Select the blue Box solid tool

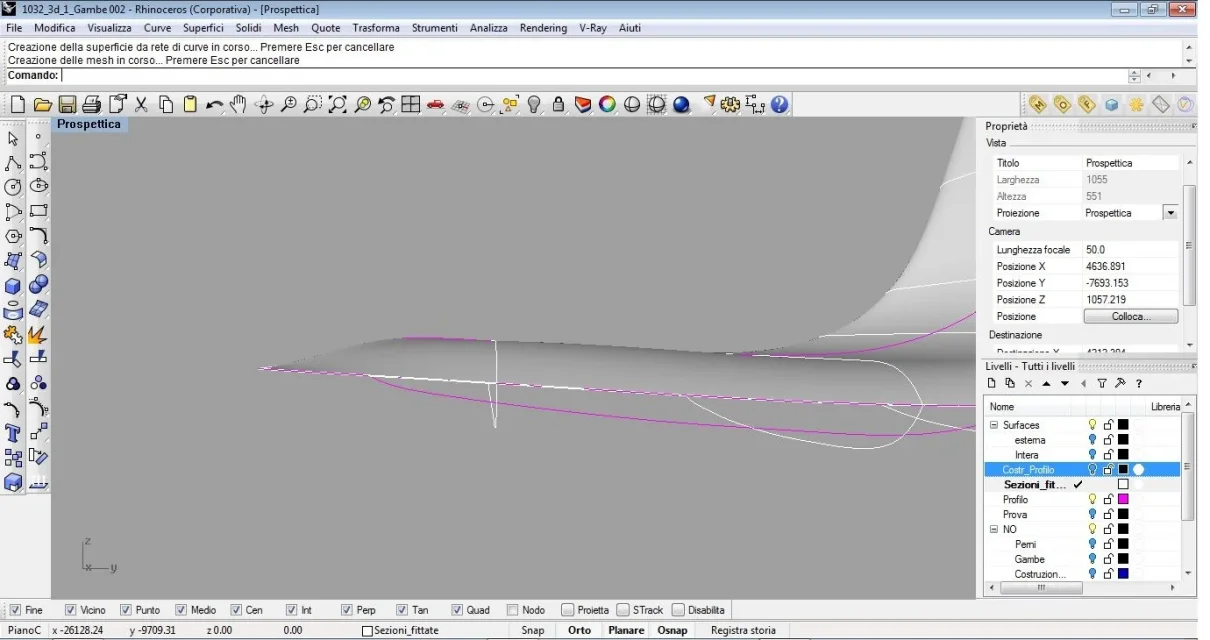point(13,285)
